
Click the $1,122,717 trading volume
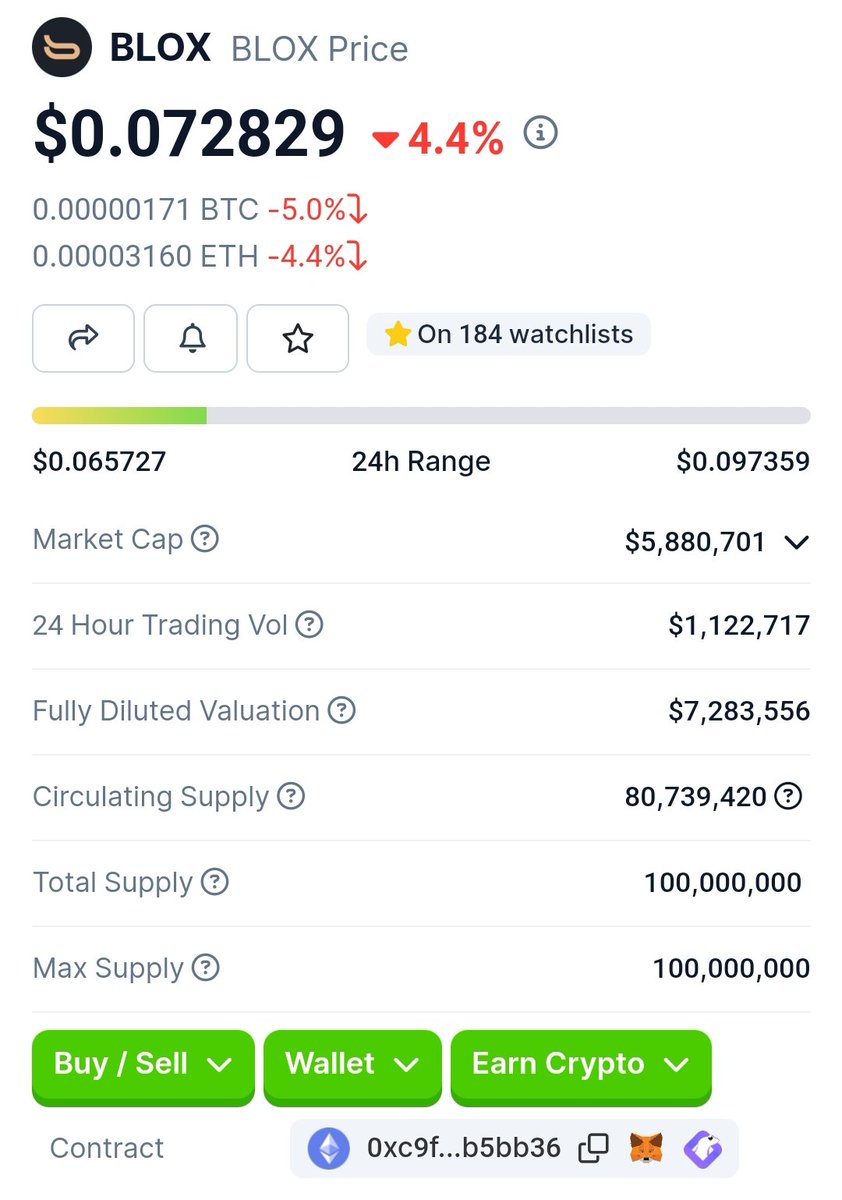pos(739,626)
